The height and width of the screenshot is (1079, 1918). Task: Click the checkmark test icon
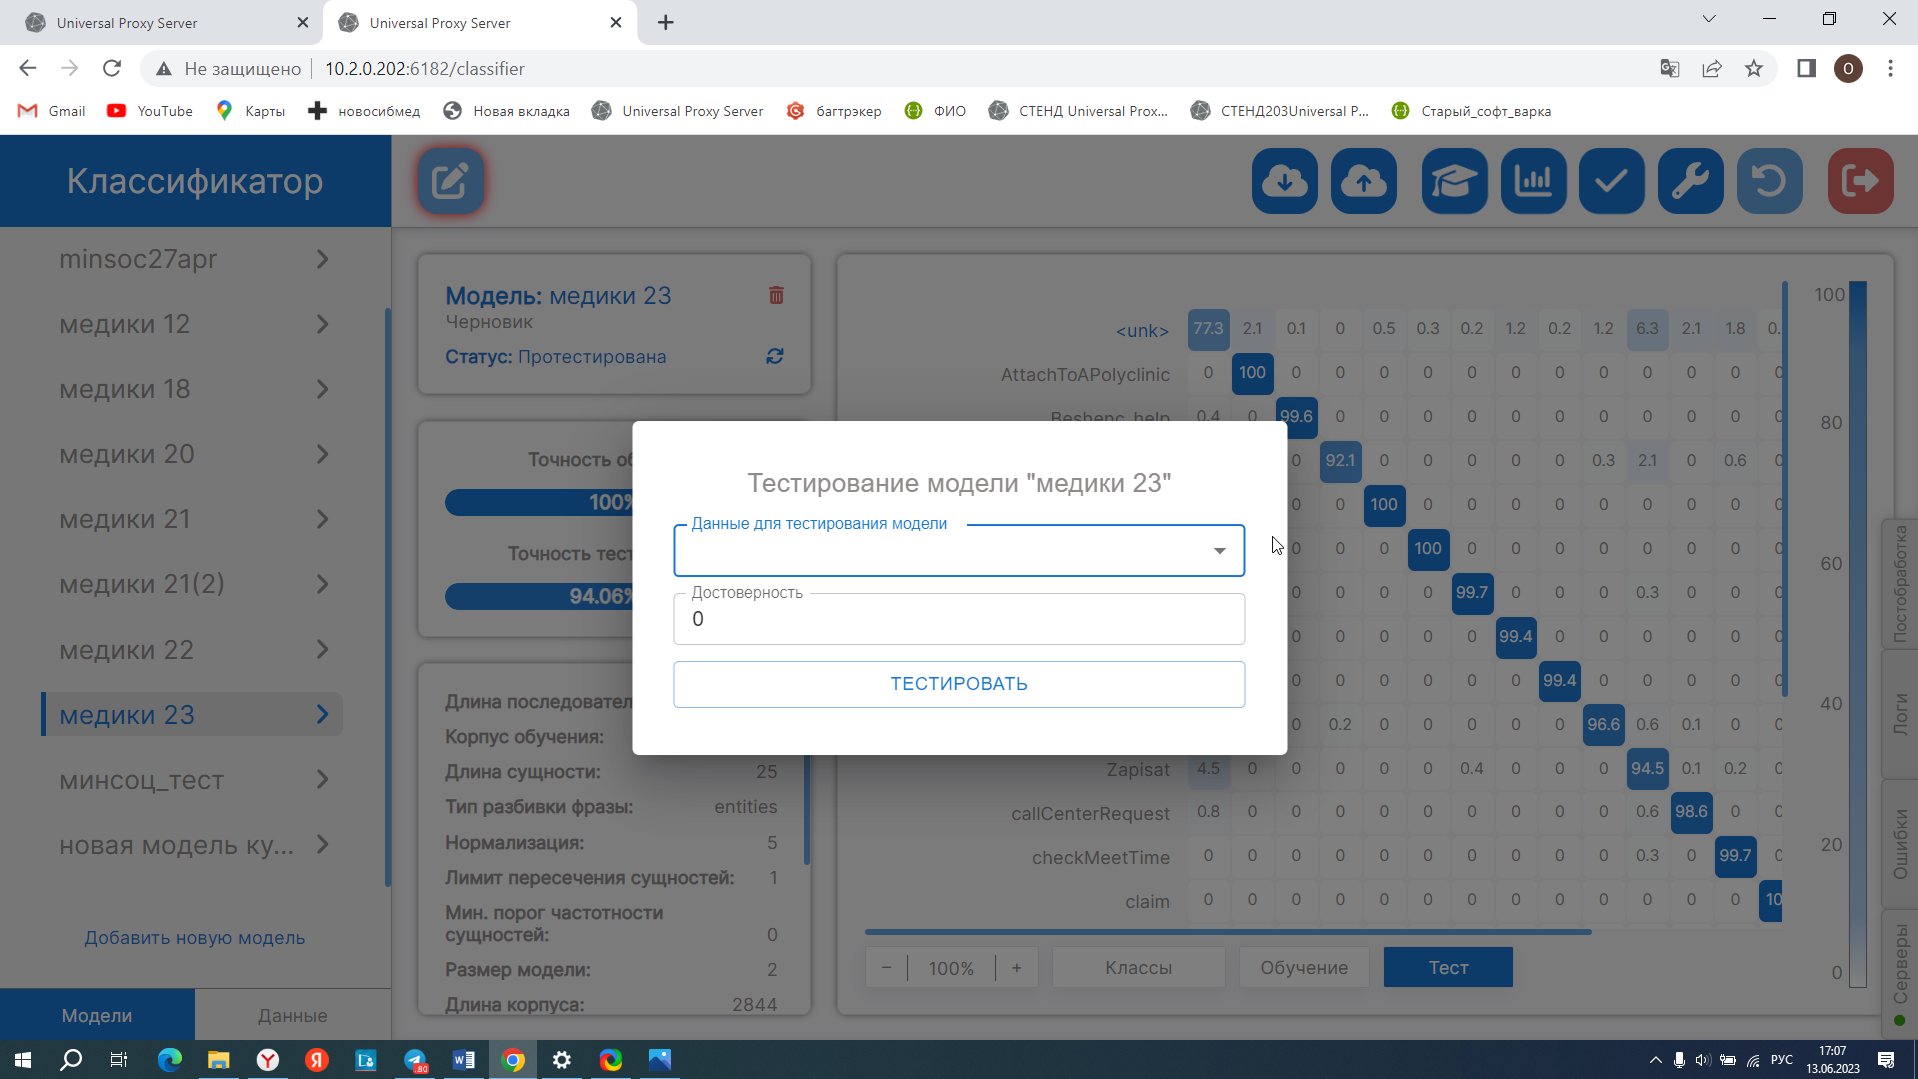pyautogui.click(x=1611, y=181)
